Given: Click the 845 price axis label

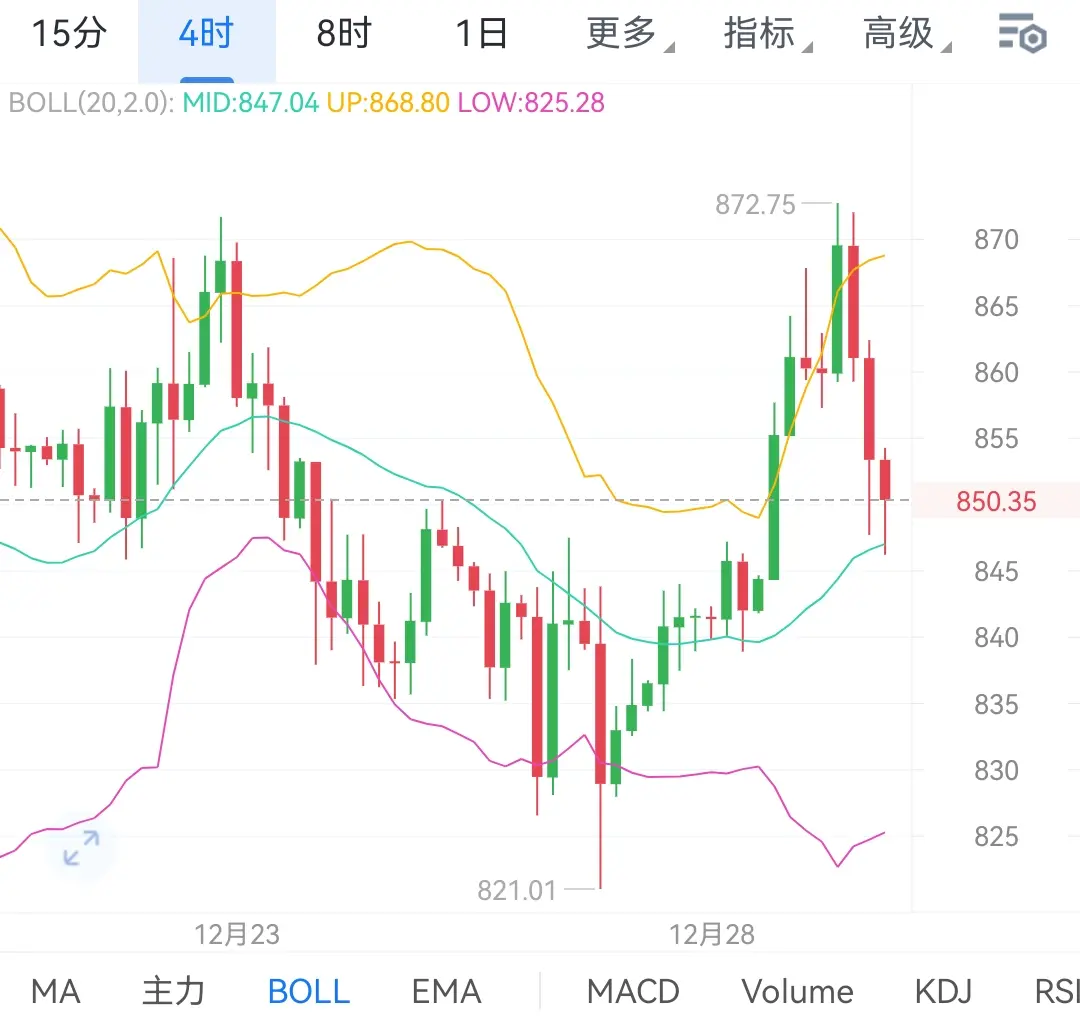Looking at the screenshot, I should (x=996, y=571).
